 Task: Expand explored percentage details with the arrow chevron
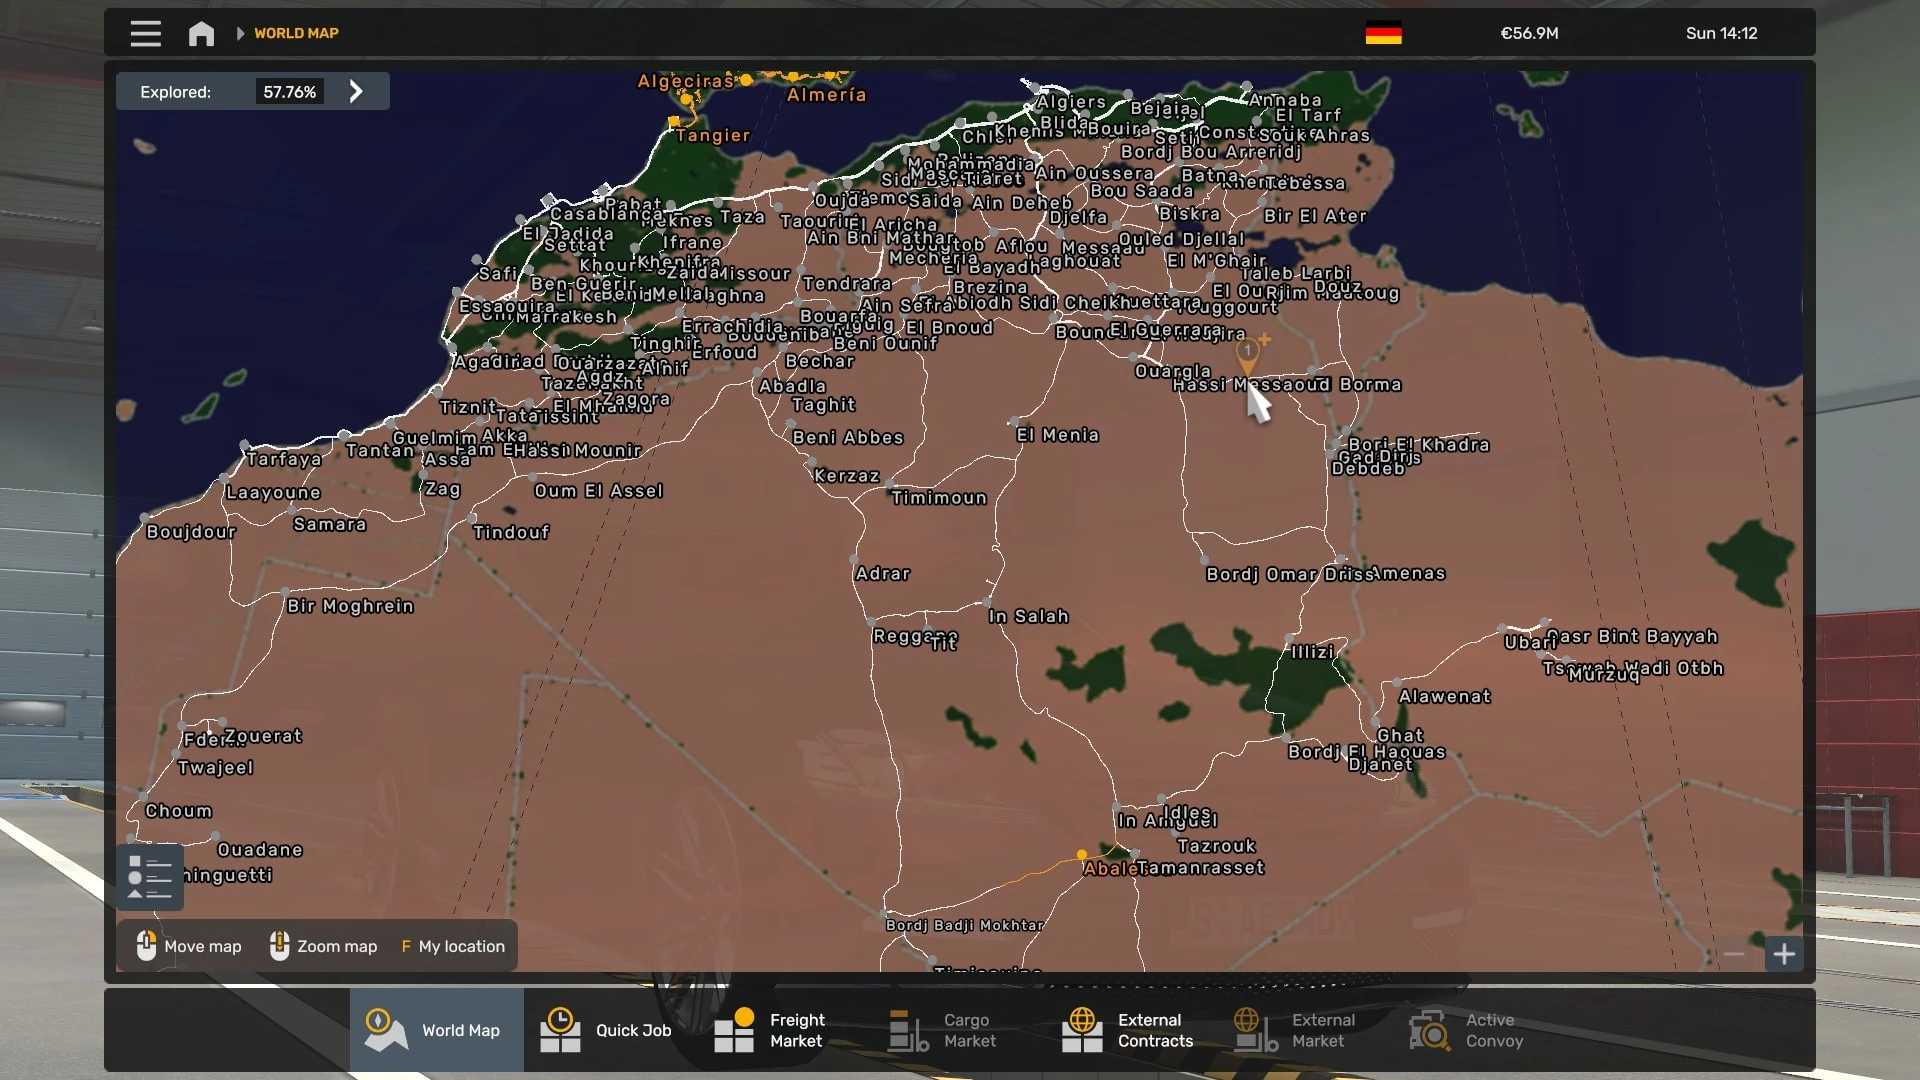(356, 91)
